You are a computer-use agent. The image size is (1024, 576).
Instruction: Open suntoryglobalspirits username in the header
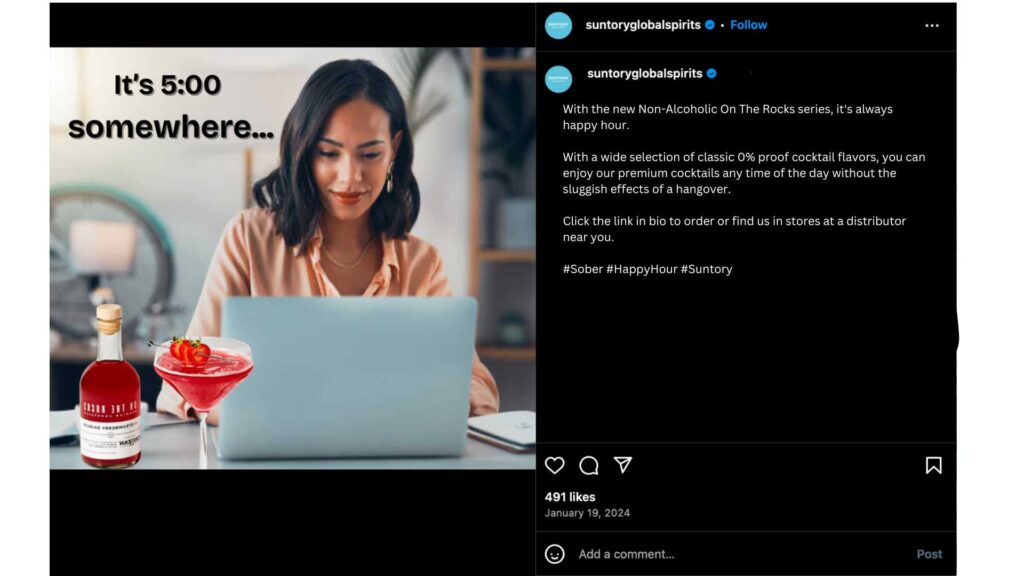click(643, 25)
